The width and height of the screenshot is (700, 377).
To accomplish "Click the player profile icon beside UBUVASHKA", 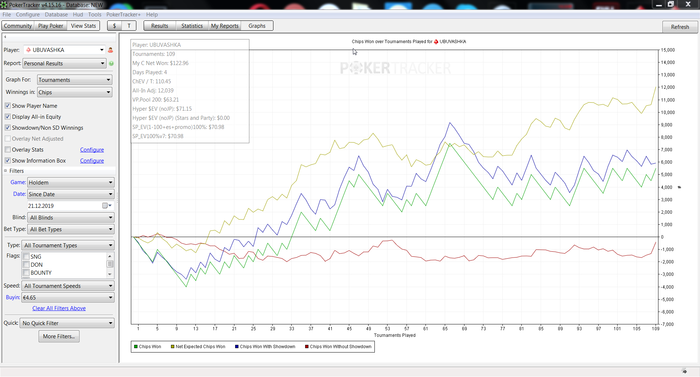I will coord(110,50).
